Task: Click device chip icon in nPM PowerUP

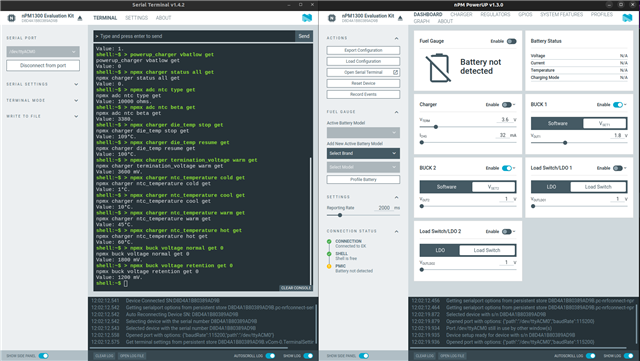Action: coord(332,18)
